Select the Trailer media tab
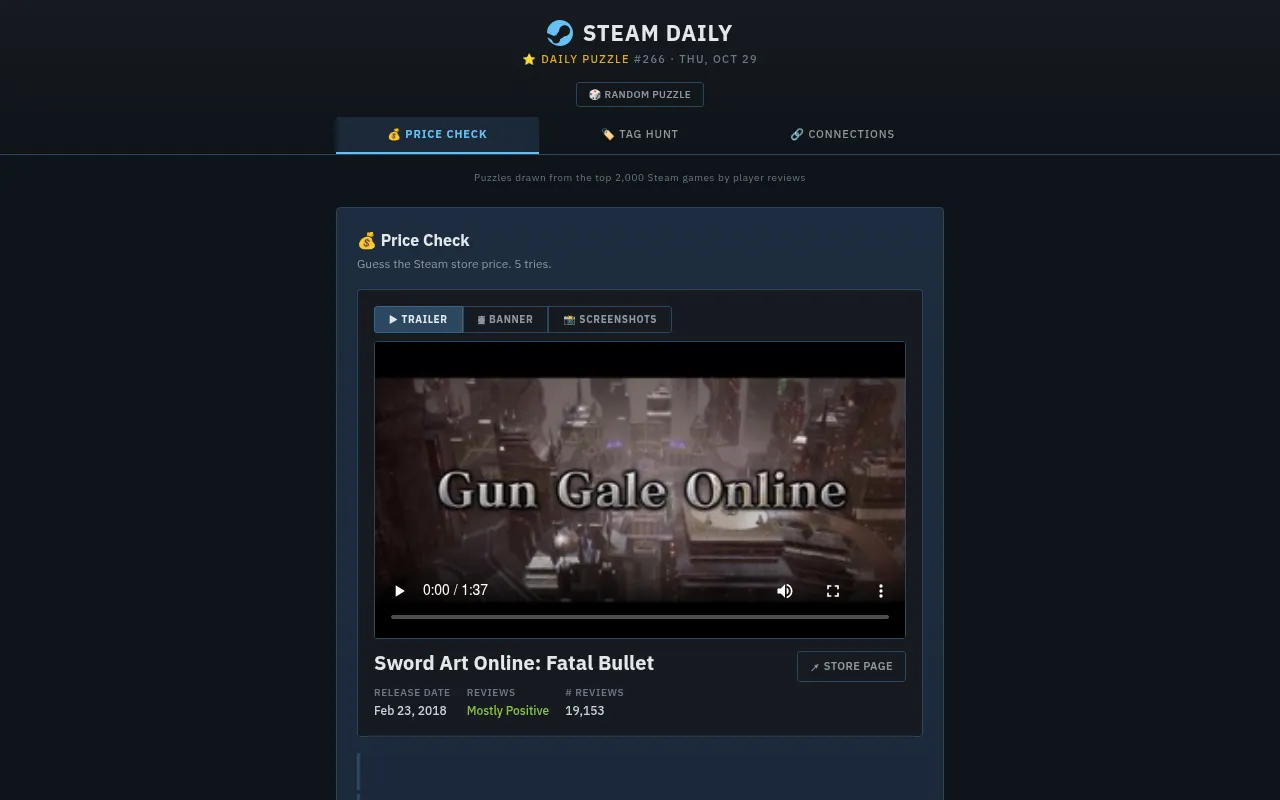1280x800 pixels. (x=418, y=320)
